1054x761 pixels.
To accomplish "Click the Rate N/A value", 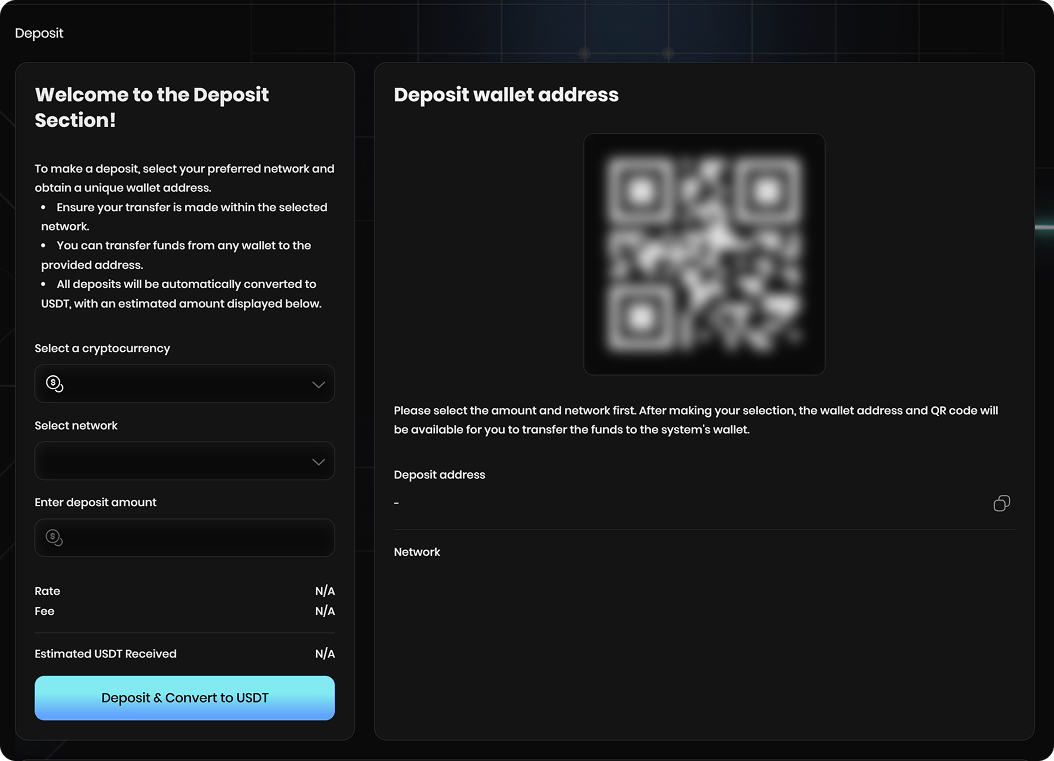I will click(x=325, y=591).
